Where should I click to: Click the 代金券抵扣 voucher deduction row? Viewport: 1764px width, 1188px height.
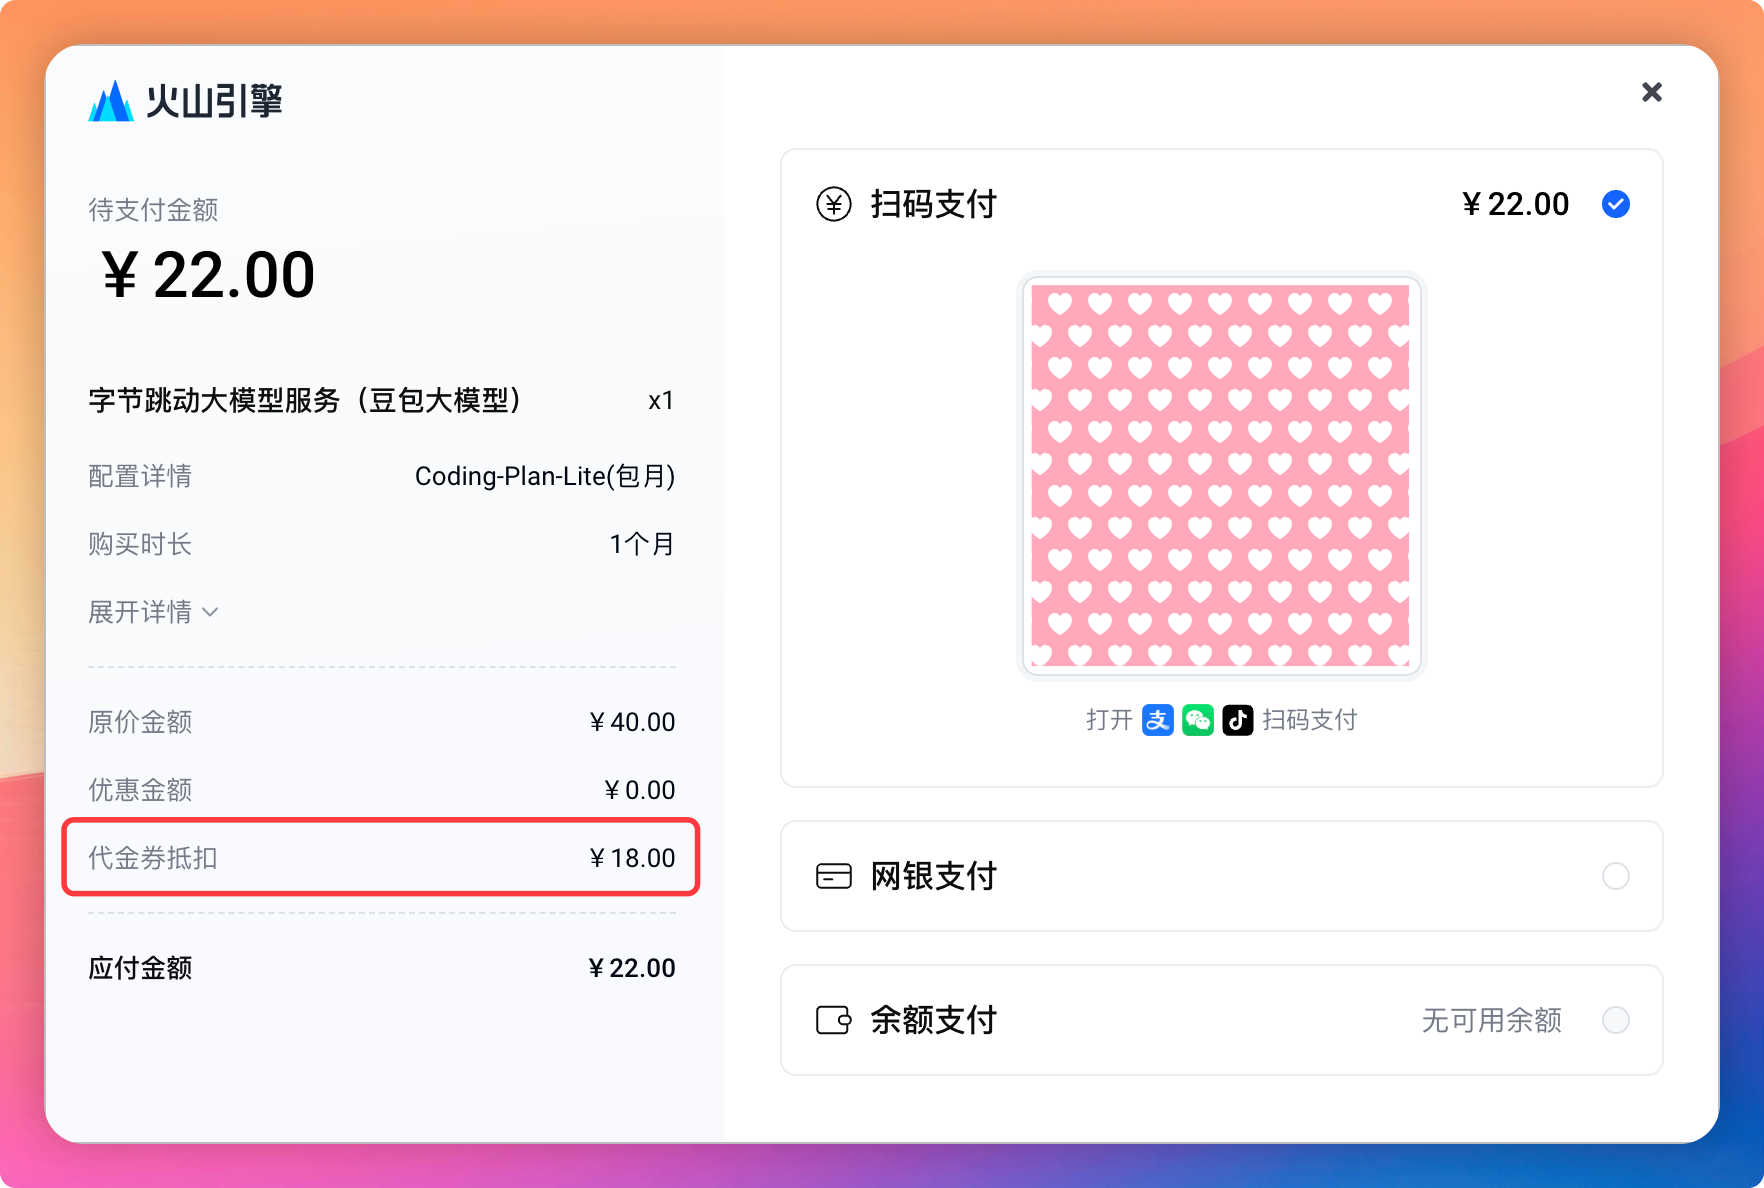pos(380,858)
